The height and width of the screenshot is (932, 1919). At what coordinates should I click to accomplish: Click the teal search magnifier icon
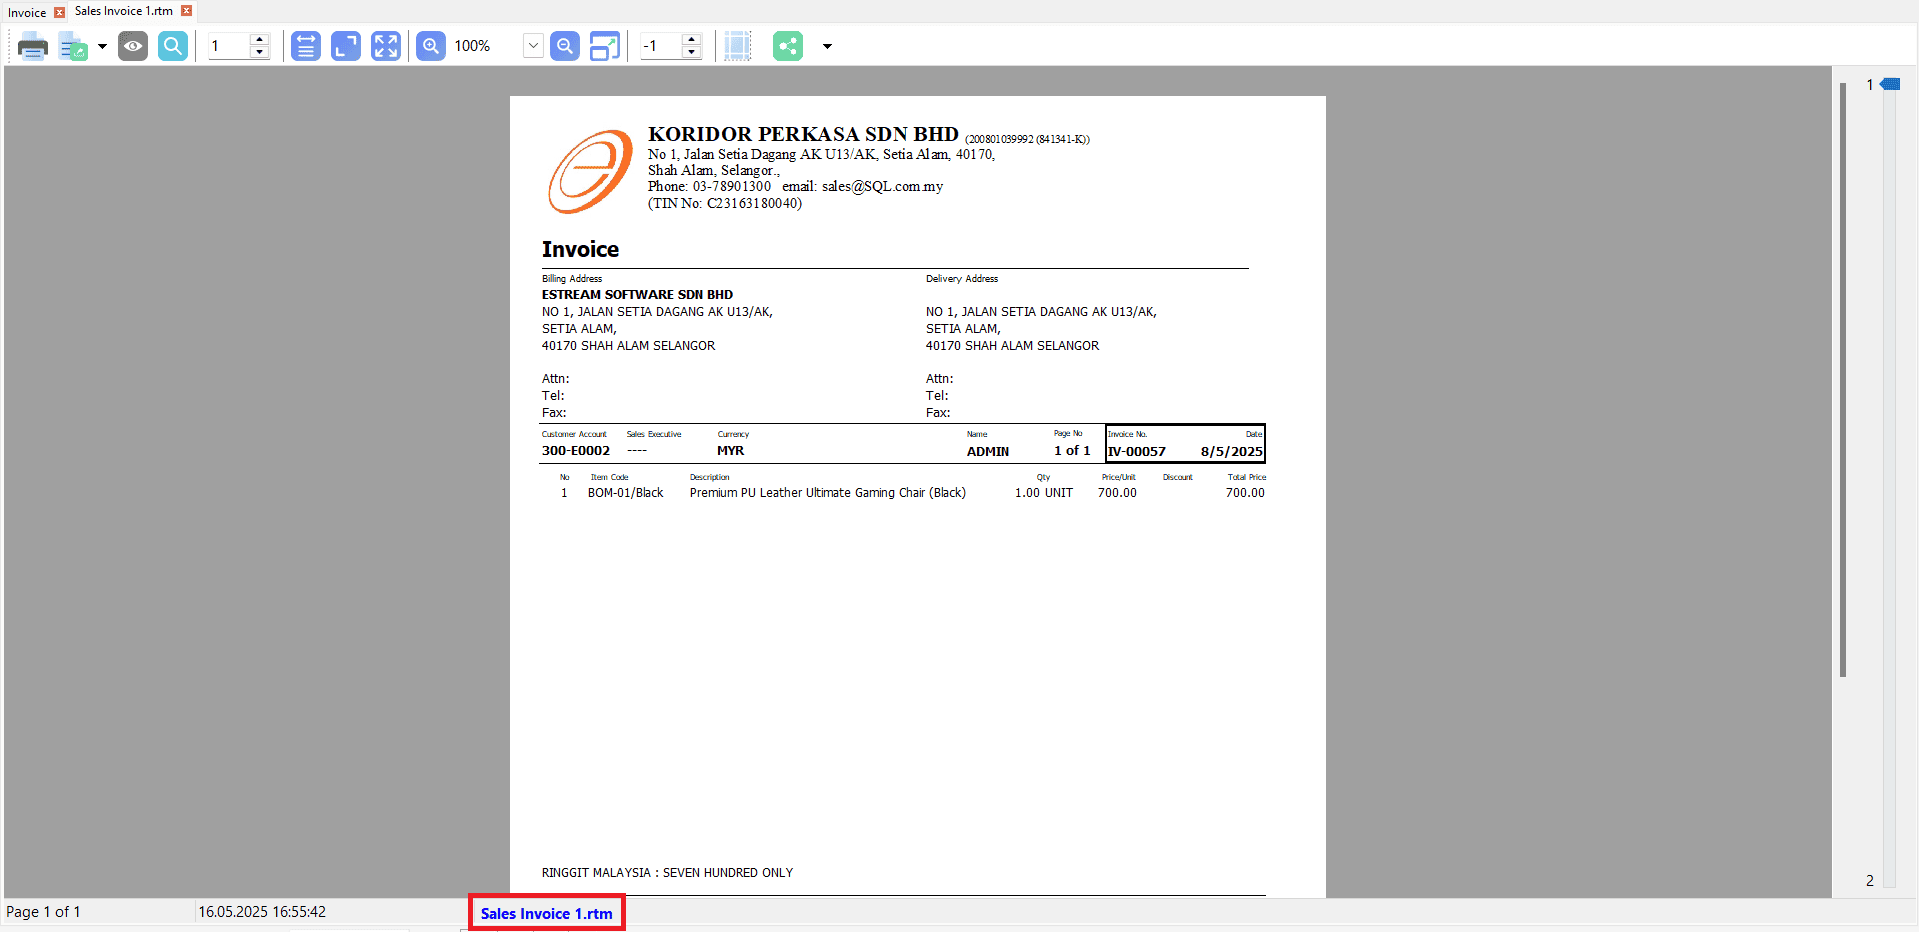[173, 46]
